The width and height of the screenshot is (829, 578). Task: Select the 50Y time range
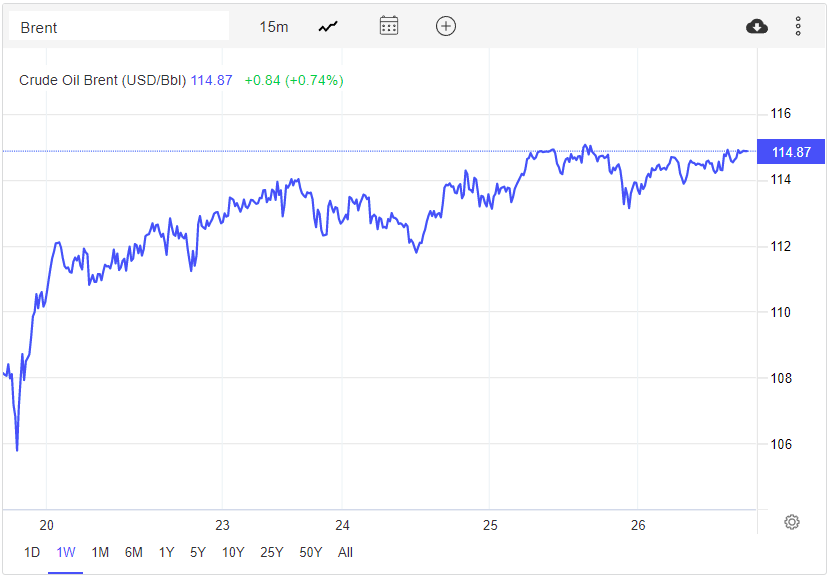click(x=310, y=552)
